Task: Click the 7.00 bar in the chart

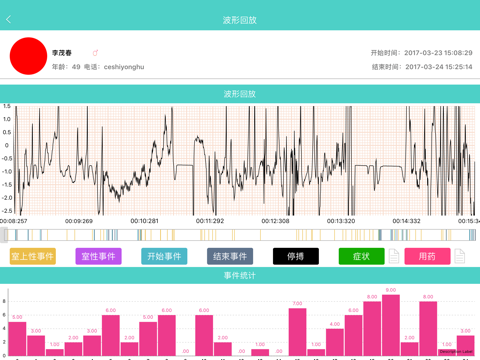Action: pyautogui.click(x=297, y=332)
